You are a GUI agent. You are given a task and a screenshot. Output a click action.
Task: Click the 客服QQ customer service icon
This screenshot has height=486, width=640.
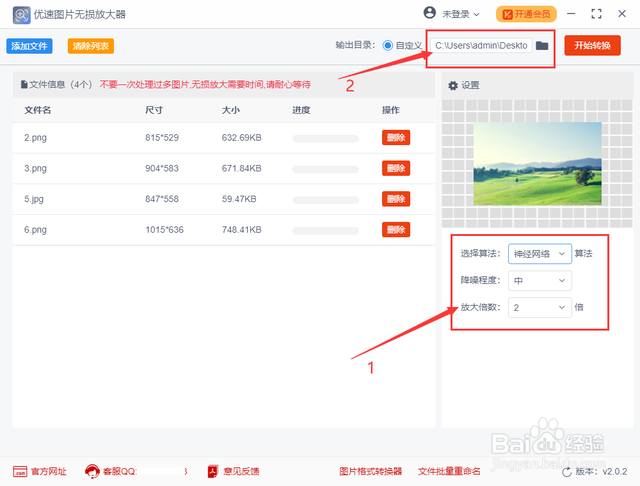click(x=92, y=471)
